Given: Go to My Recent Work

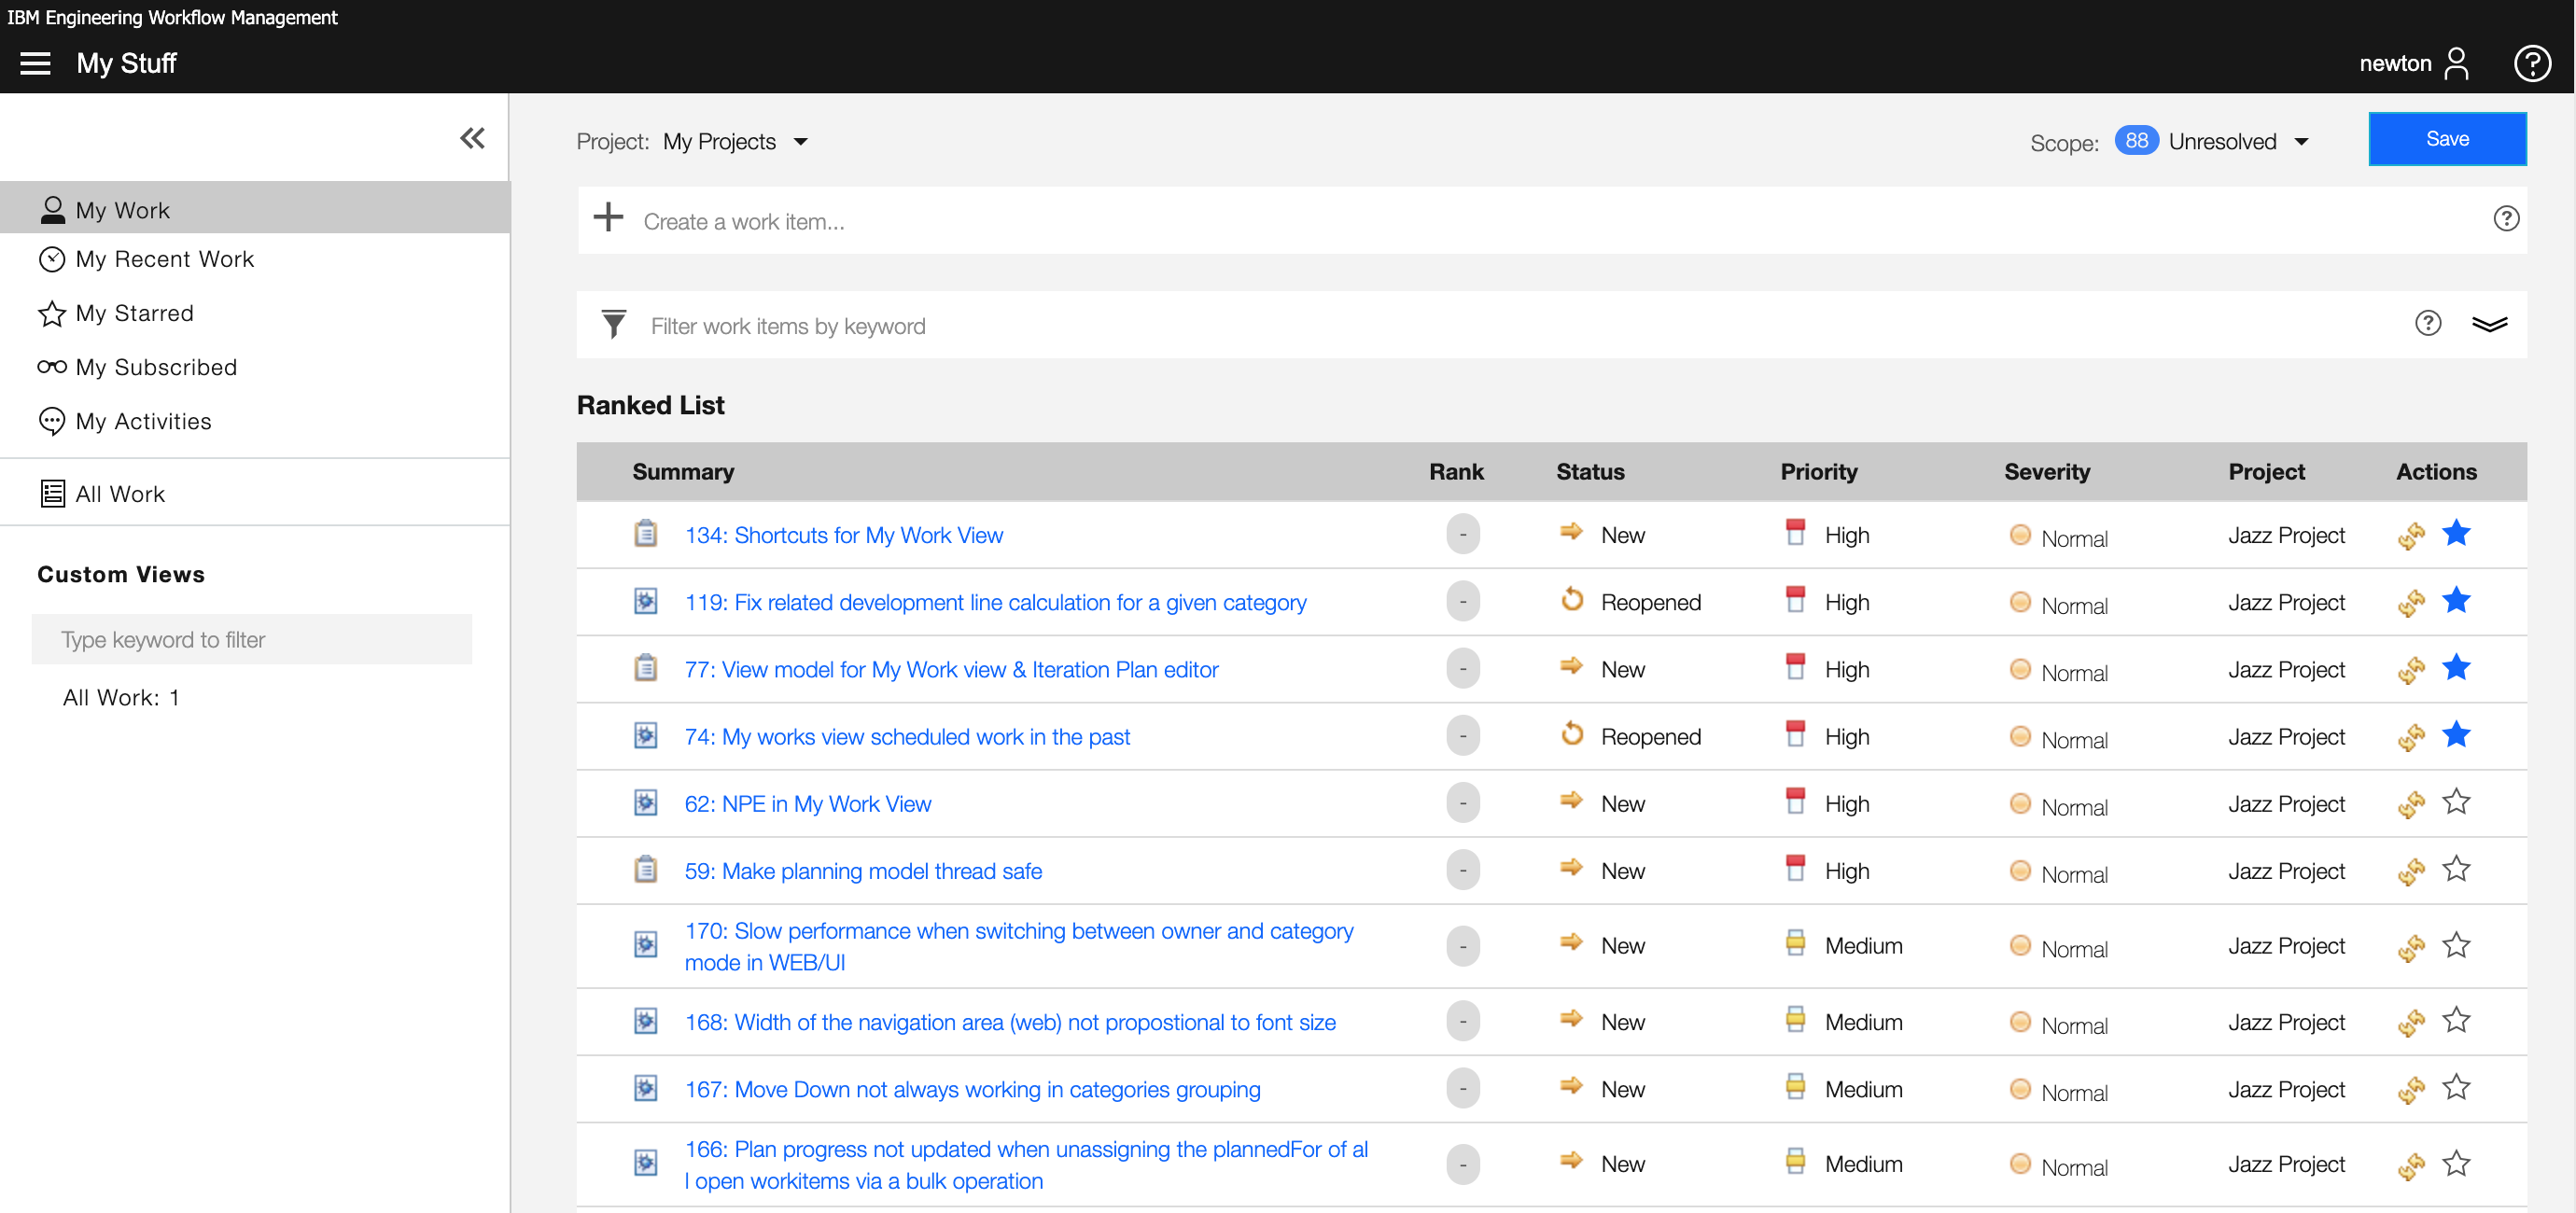Looking at the screenshot, I should 165,259.
